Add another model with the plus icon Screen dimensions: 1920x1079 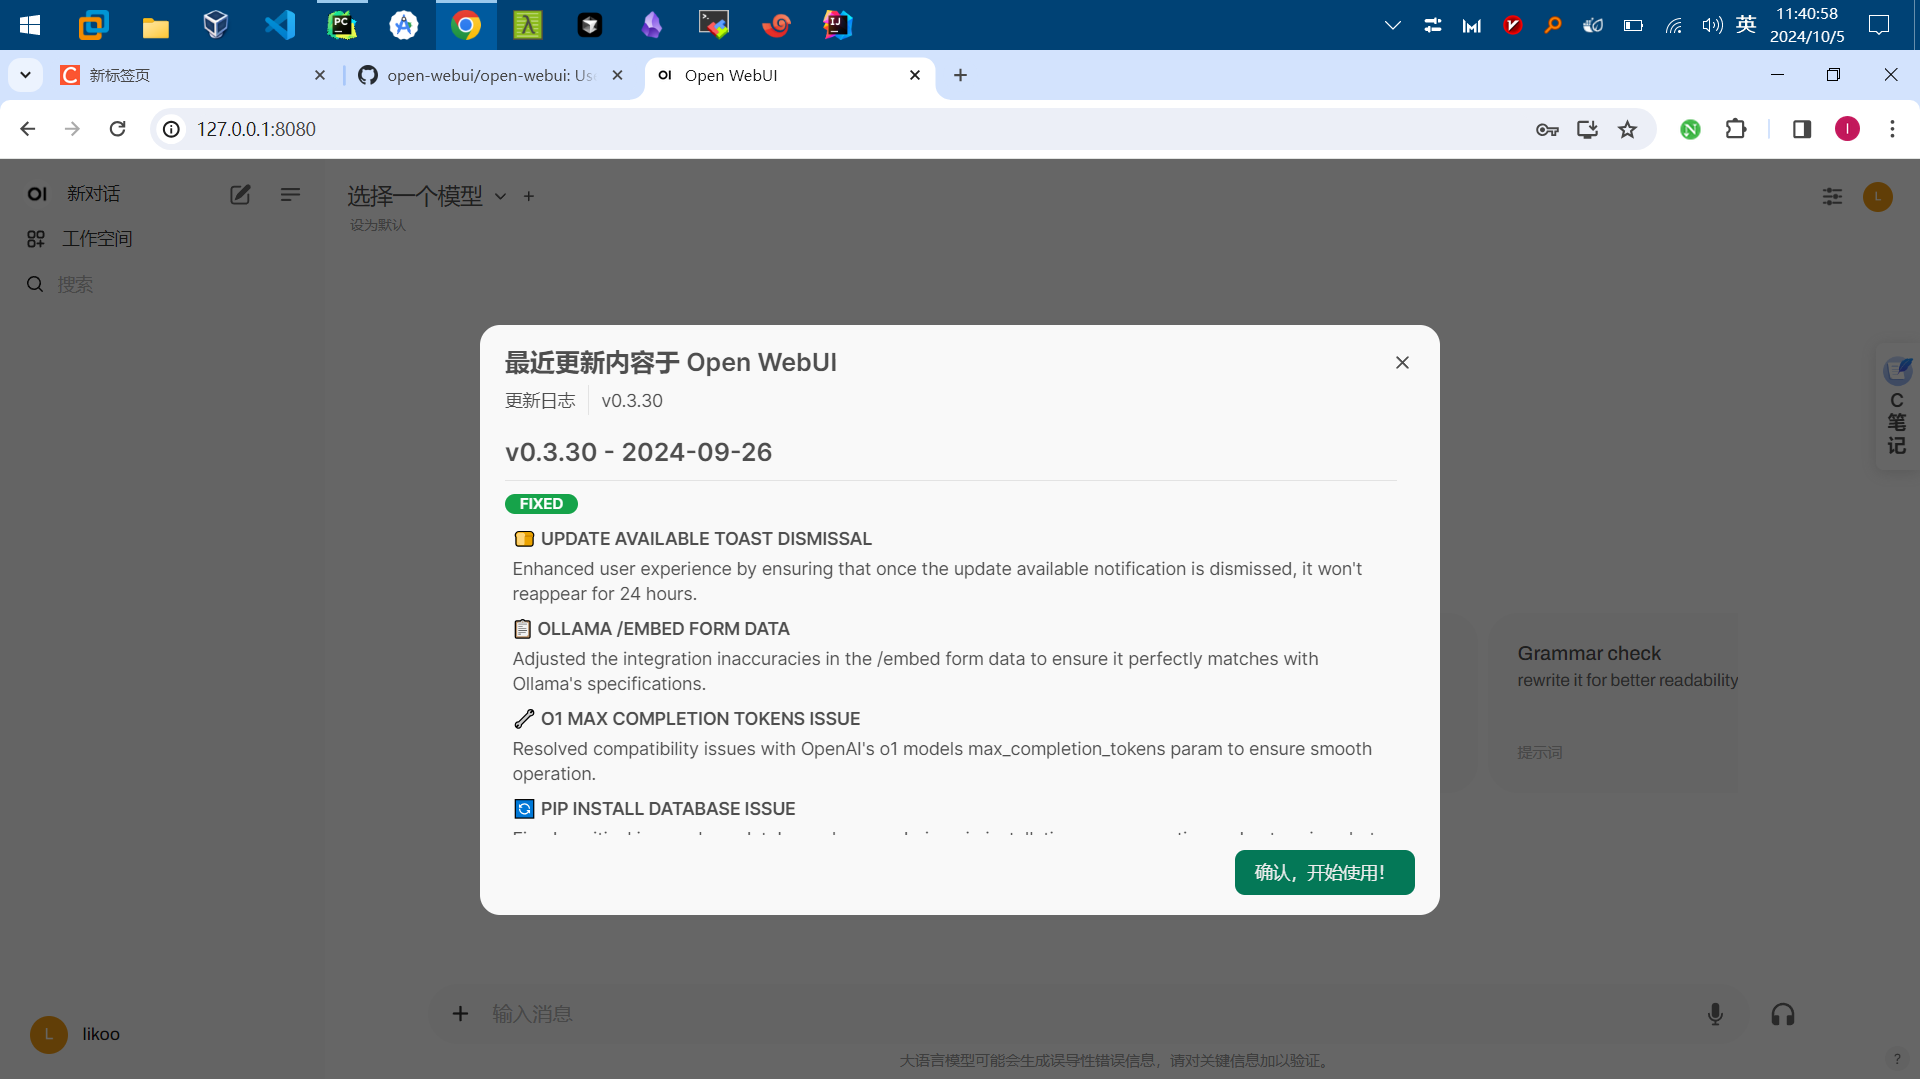529,196
